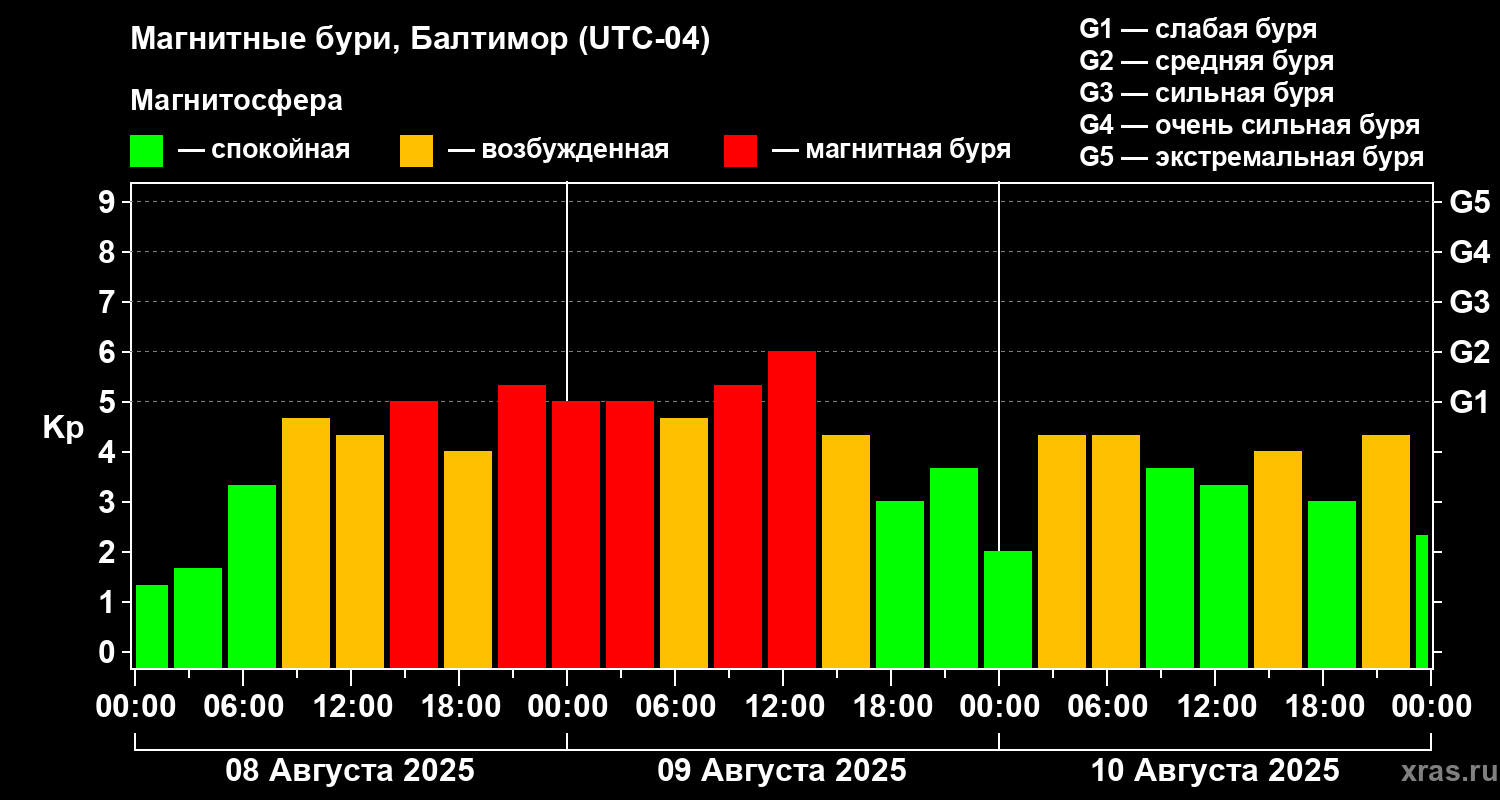Screen dimensions: 1500x800
Task: Click the yellow bar at 03:00 on 10 Августа
Action: tap(1062, 551)
